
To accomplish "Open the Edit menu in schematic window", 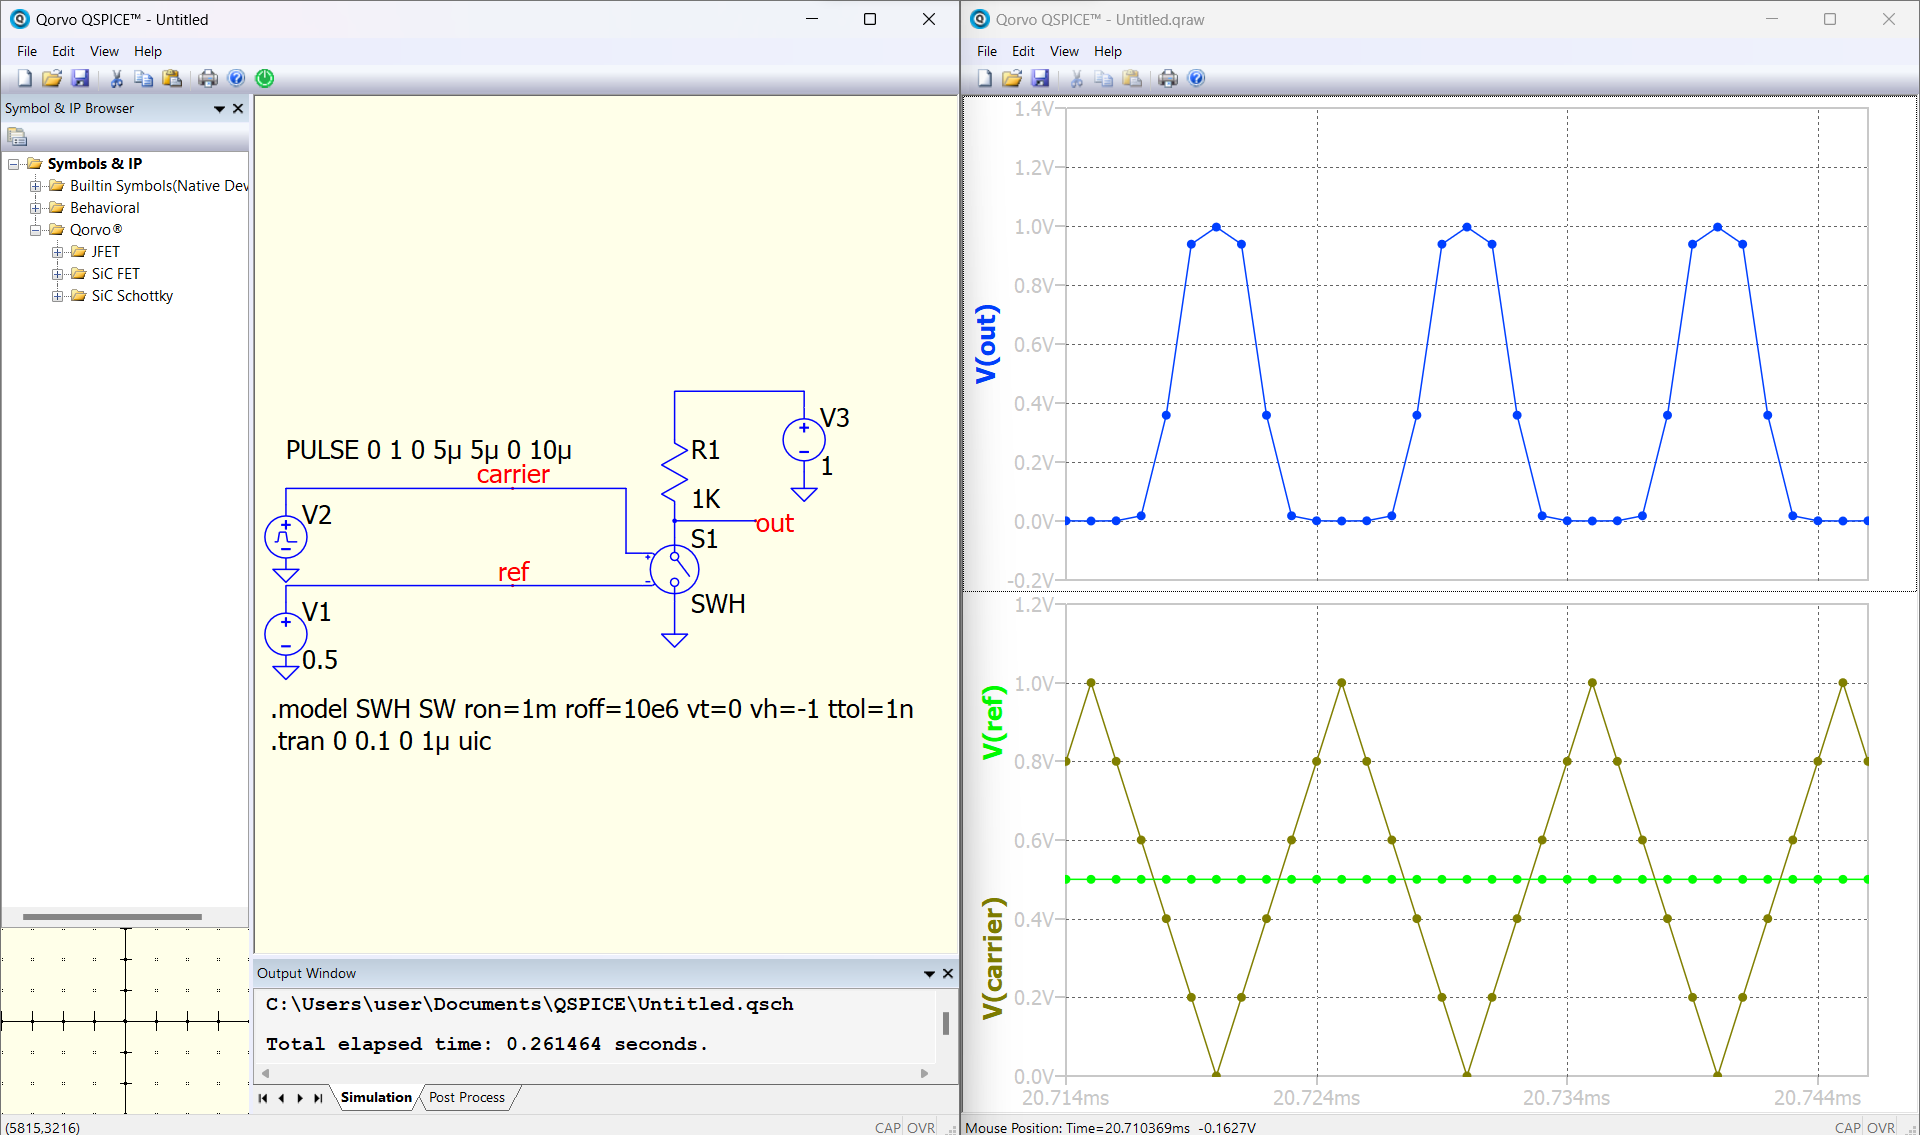I will pyautogui.click(x=63, y=51).
